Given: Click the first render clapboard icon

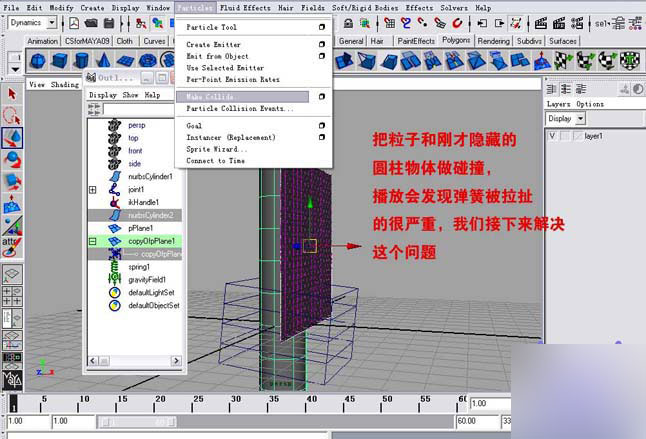Looking at the screenshot, I should click(541, 23).
